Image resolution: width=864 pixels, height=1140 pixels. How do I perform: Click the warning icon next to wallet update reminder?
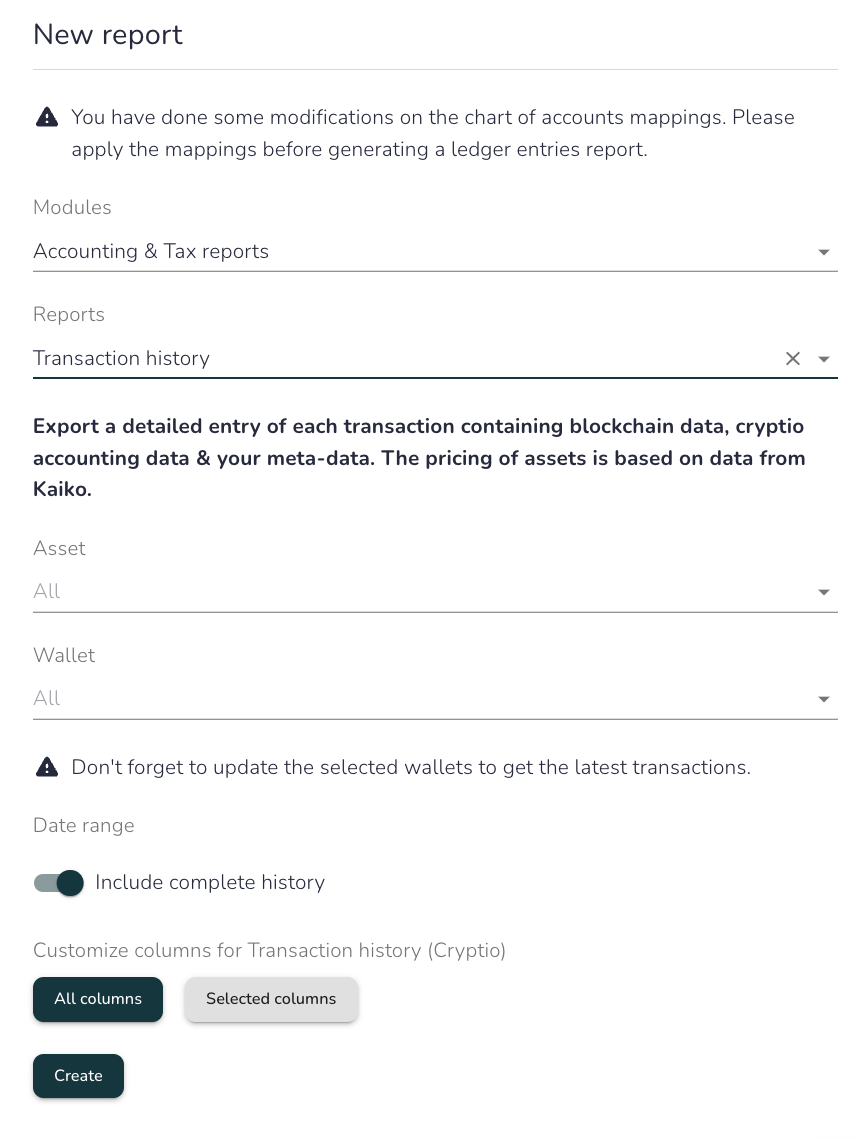tap(47, 767)
